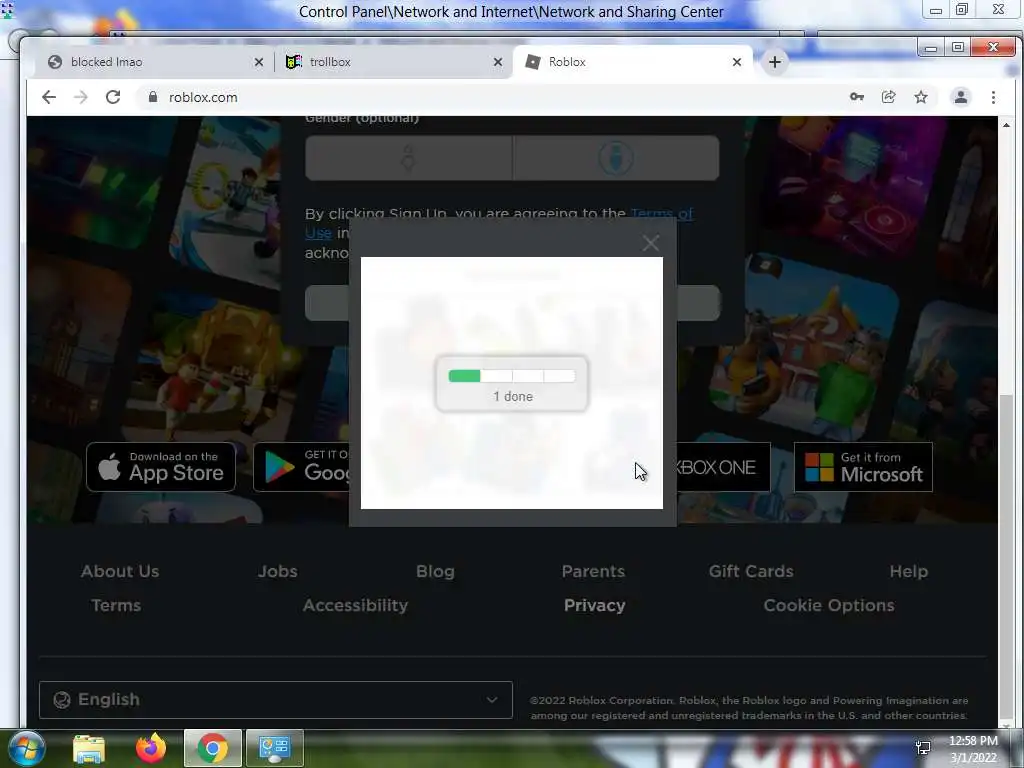Click the forward navigation arrow
The height and width of the screenshot is (768, 1024).
tap(80, 97)
